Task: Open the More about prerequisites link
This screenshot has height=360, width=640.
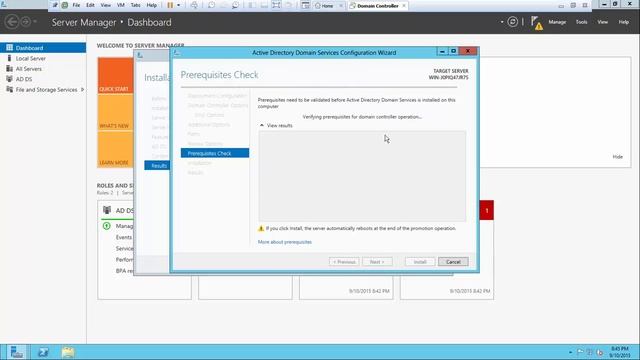Action: coord(284,242)
